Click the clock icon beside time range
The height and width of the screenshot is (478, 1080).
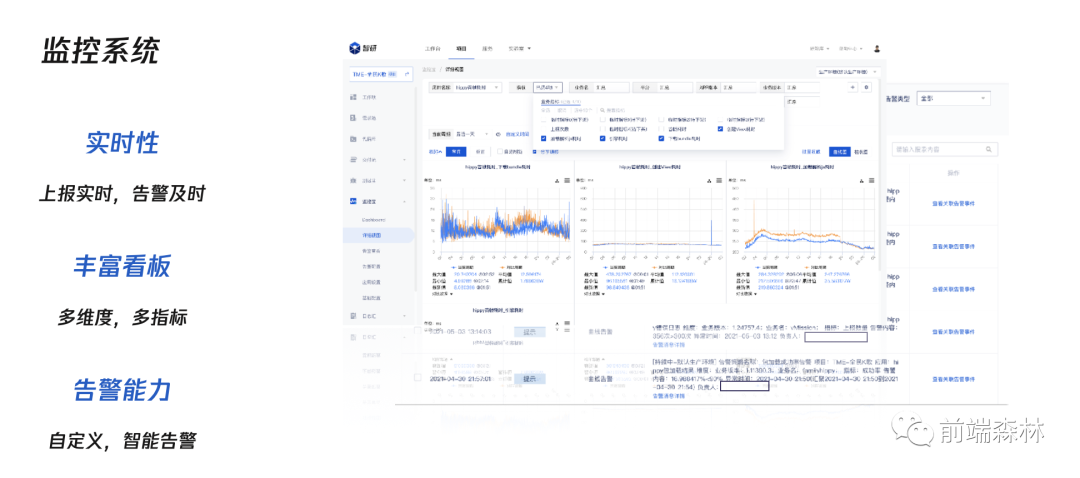point(498,134)
